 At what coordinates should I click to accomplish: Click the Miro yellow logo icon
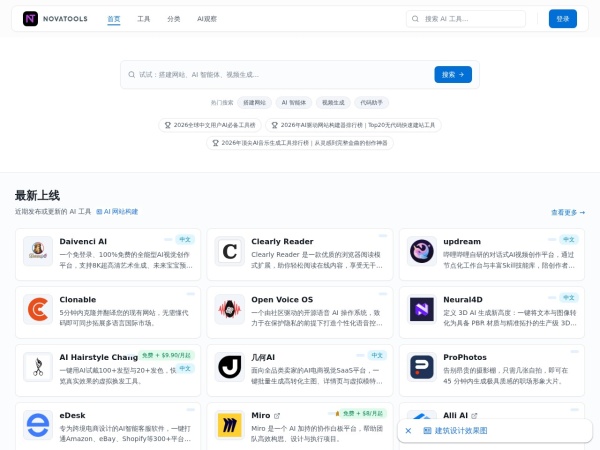[230, 425]
